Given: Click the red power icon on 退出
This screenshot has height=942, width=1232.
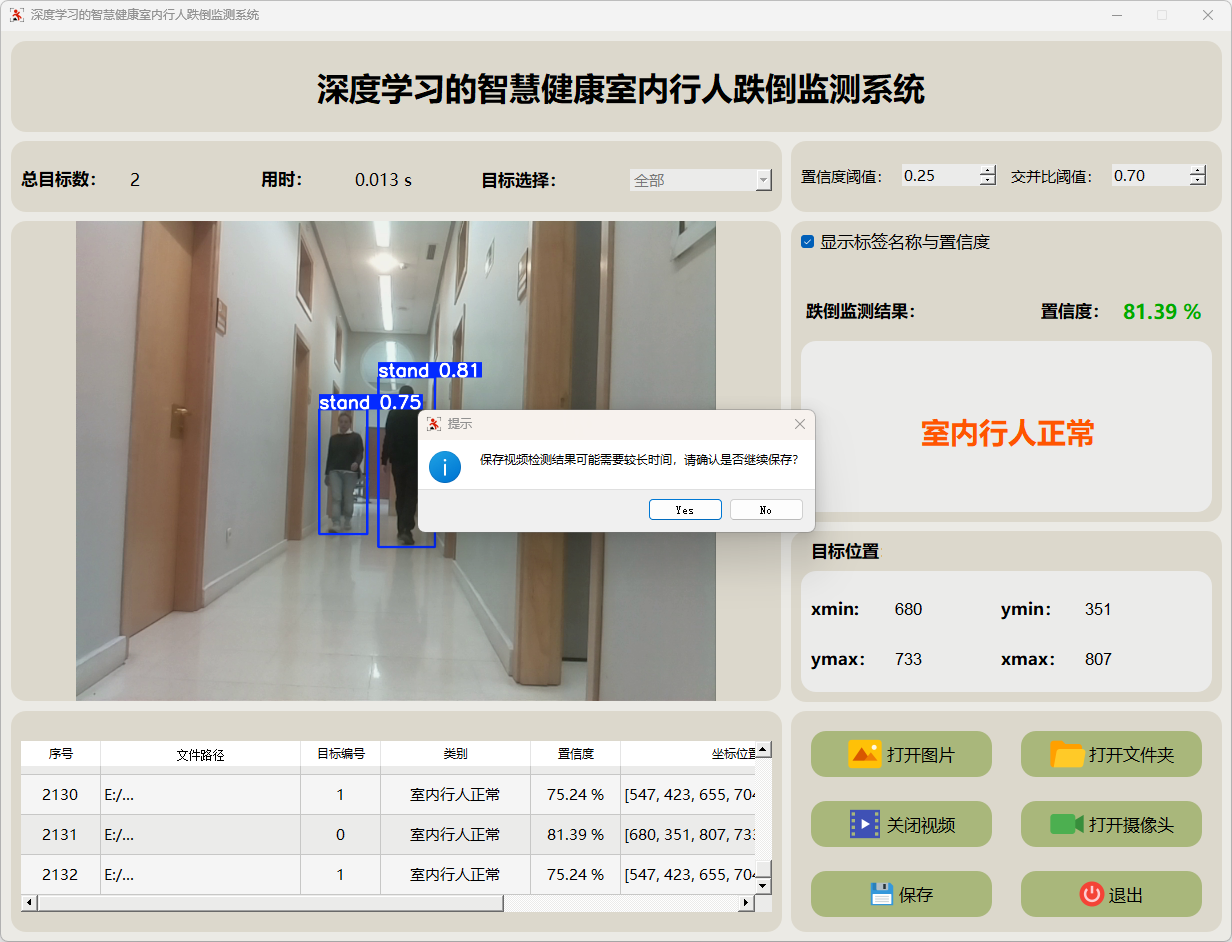Looking at the screenshot, I should pos(1091,894).
